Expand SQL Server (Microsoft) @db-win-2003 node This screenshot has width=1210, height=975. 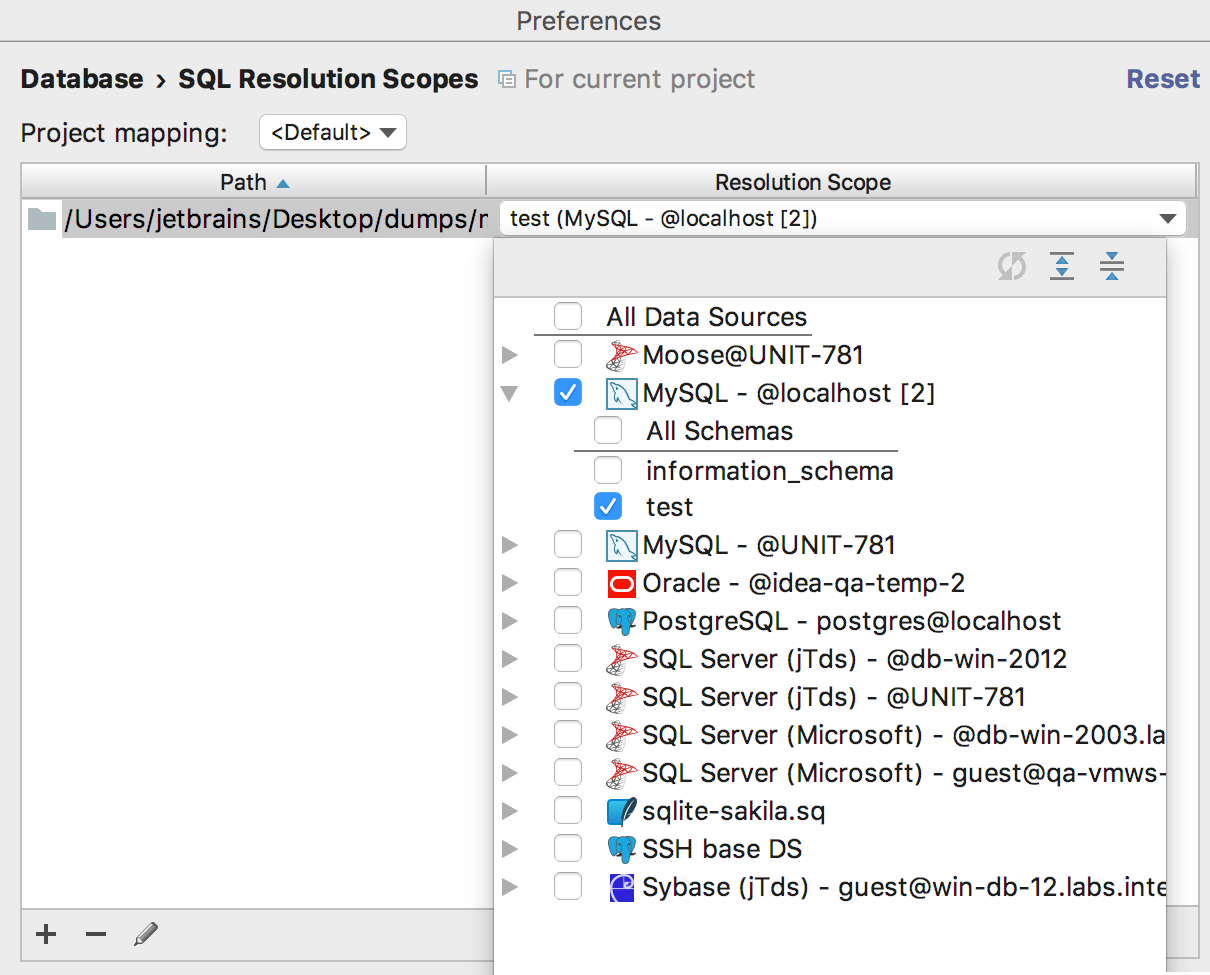pyautogui.click(x=510, y=735)
